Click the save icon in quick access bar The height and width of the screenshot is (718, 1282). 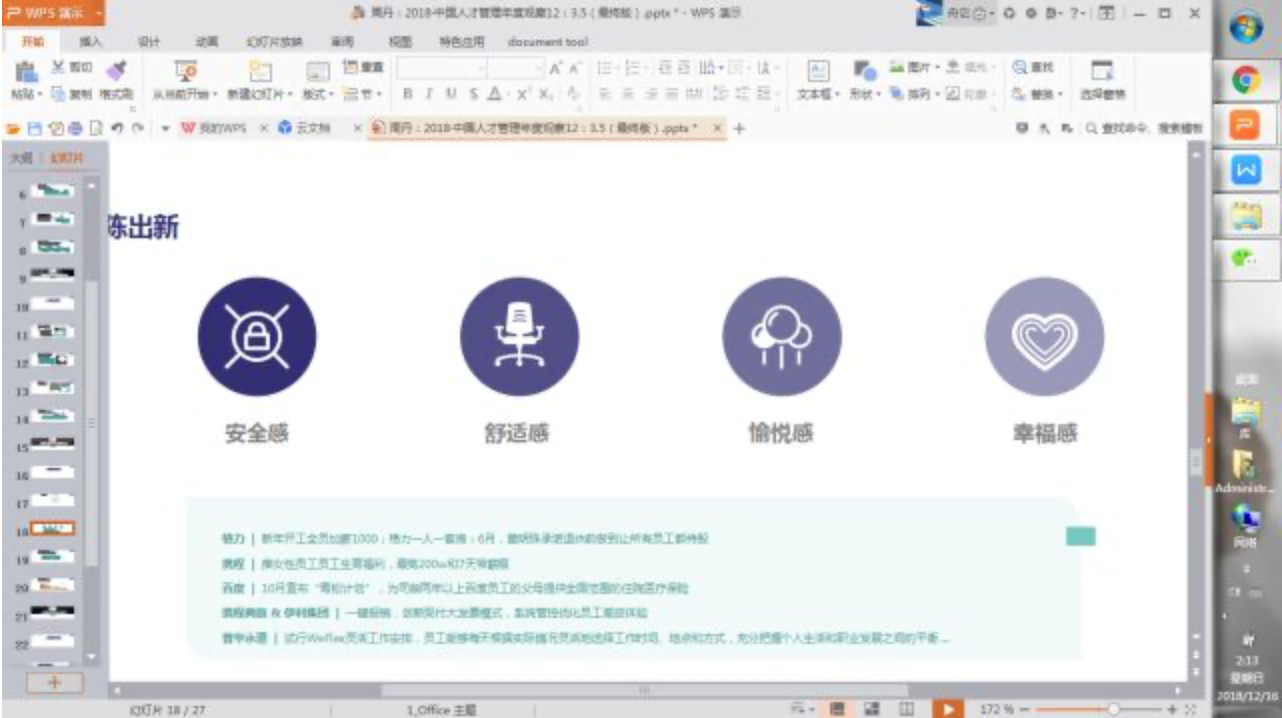tap(34, 129)
